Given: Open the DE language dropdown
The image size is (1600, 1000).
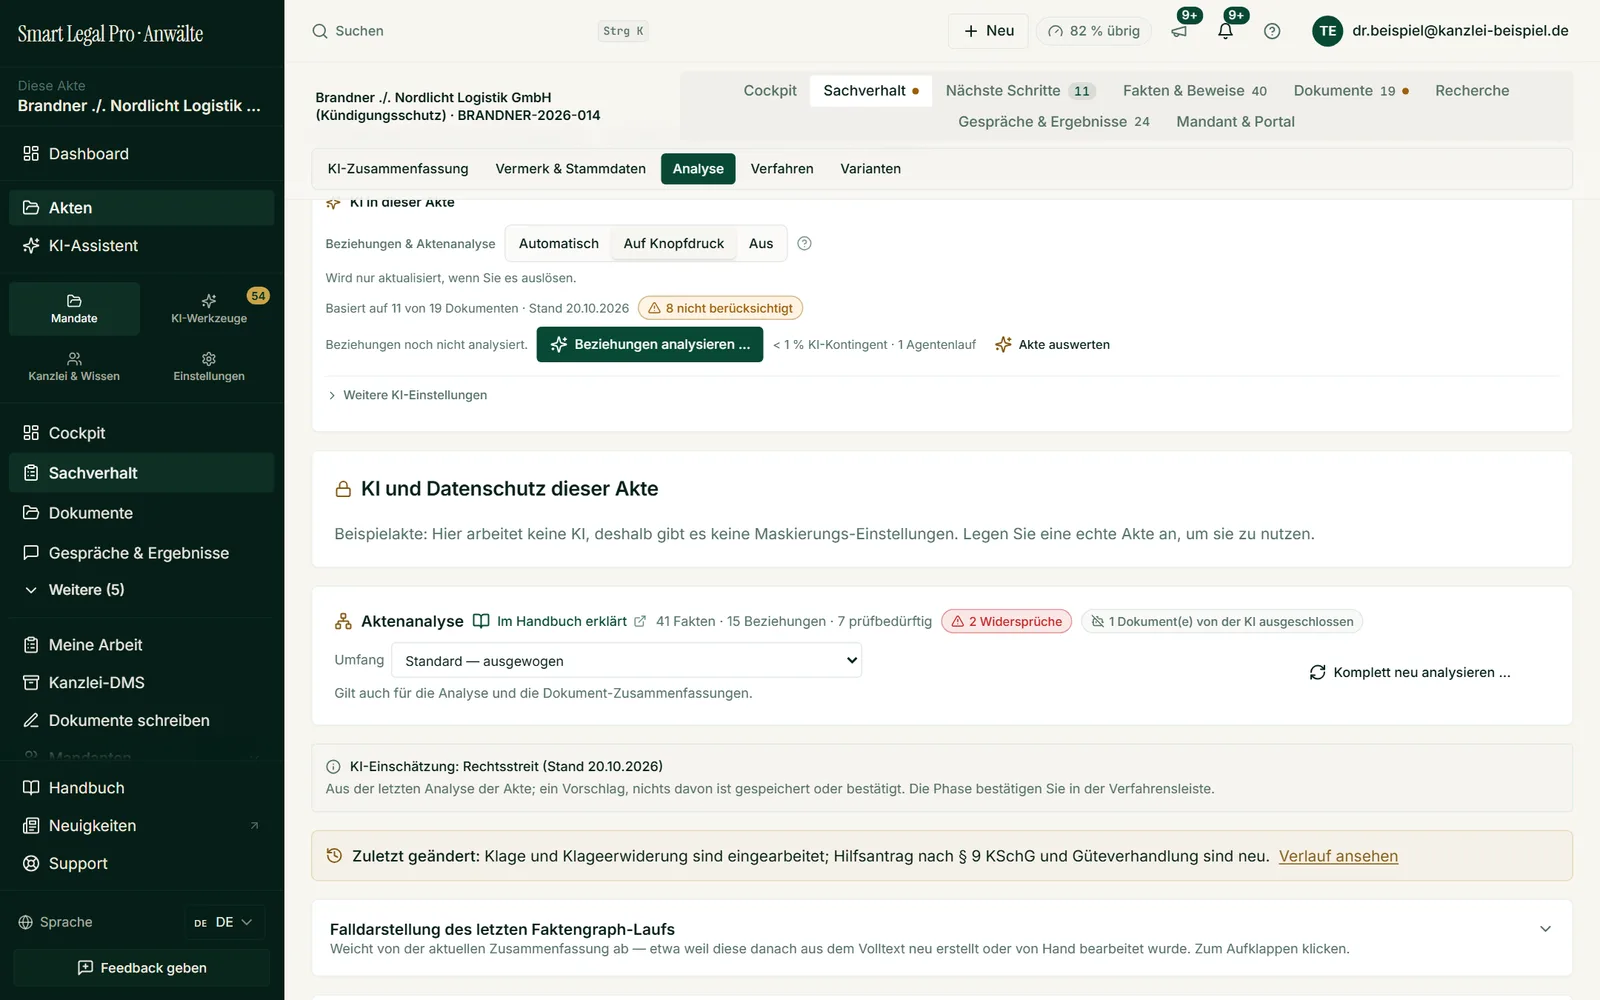Looking at the screenshot, I should (224, 923).
